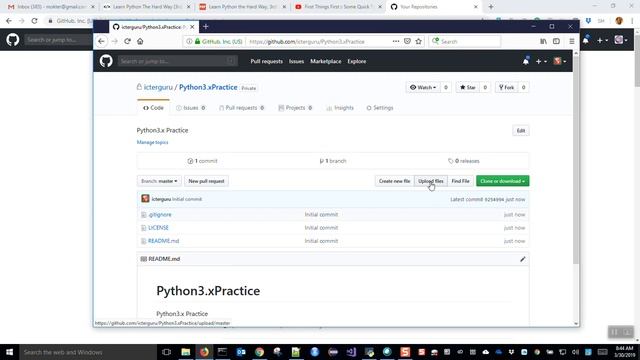Open the plus create-new dropdown in GitHub header
This screenshot has width=640, height=360.
(541, 61)
